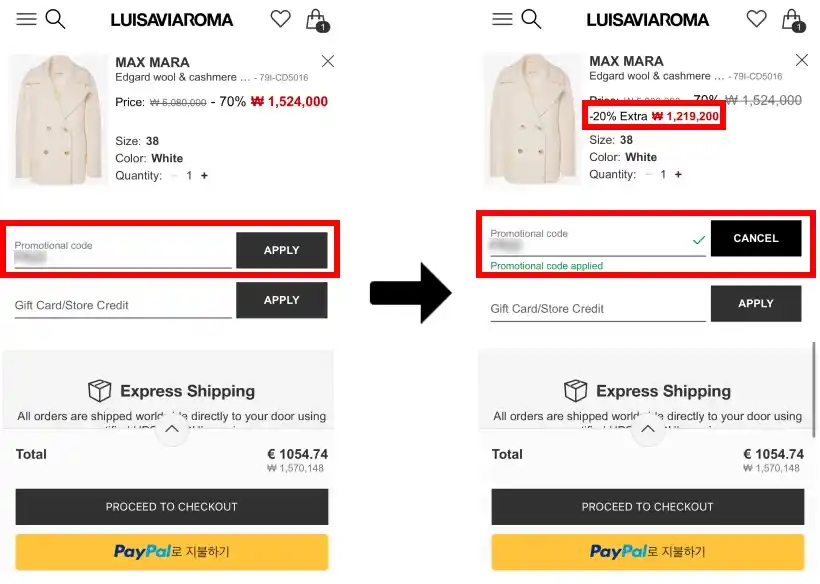Cancel the applied promotional code
820x584 pixels.
pos(755,239)
